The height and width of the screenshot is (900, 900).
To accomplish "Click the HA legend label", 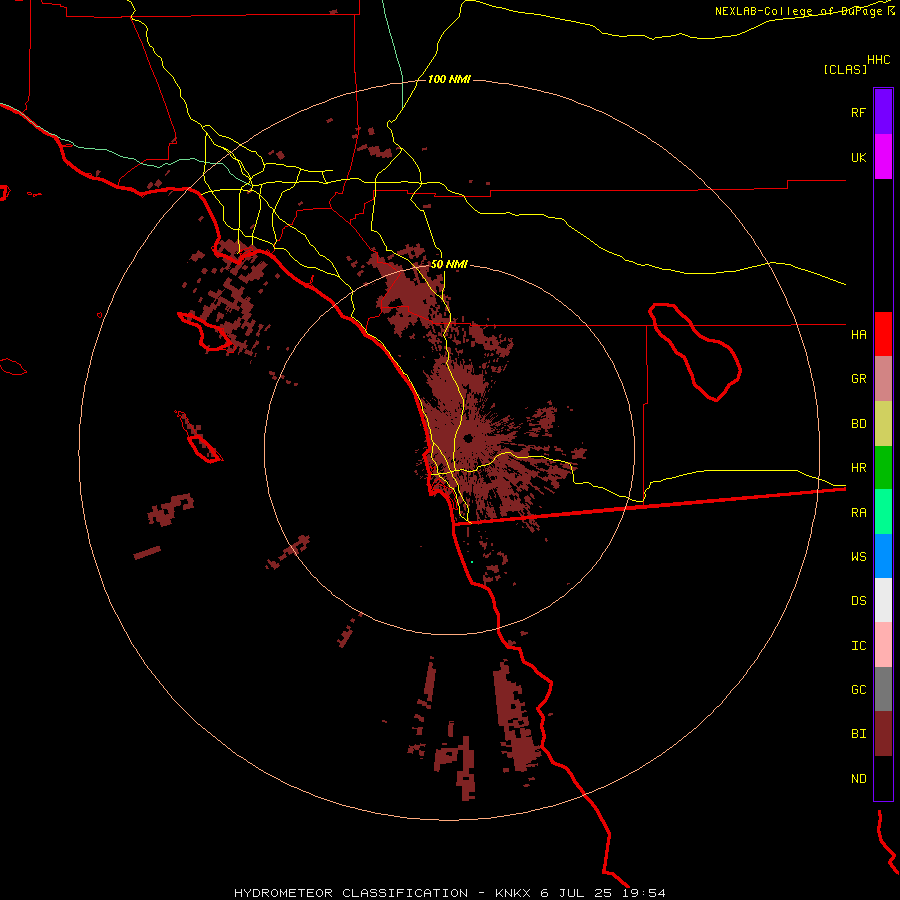I will click(x=858, y=334).
